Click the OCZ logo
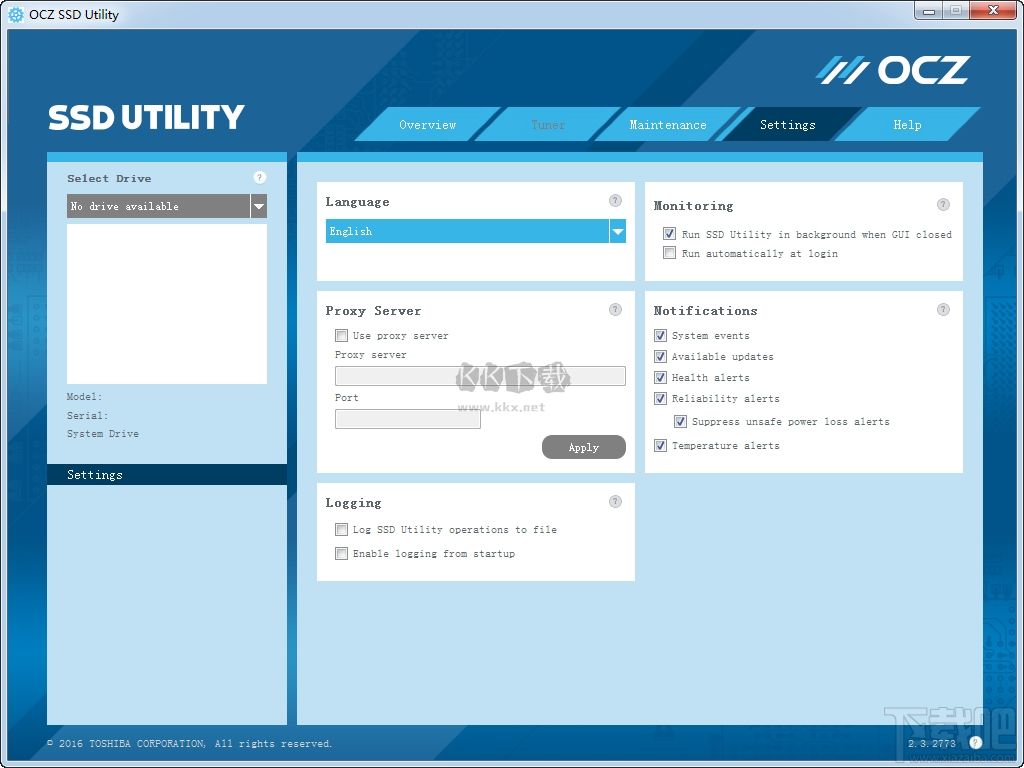Screen dimensions: 1024x768 (x=893, y=69)
